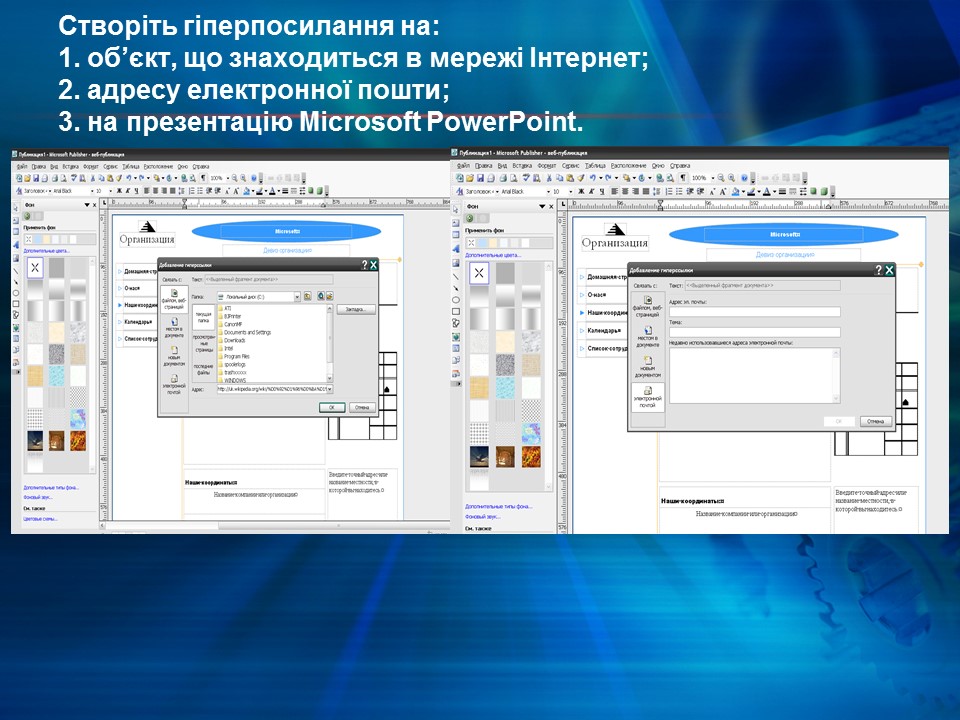The width and height of the screenshot is (960, 720).
Task: Open 'Вставка' menu in left Publisher window
Action: pos(70,167)
